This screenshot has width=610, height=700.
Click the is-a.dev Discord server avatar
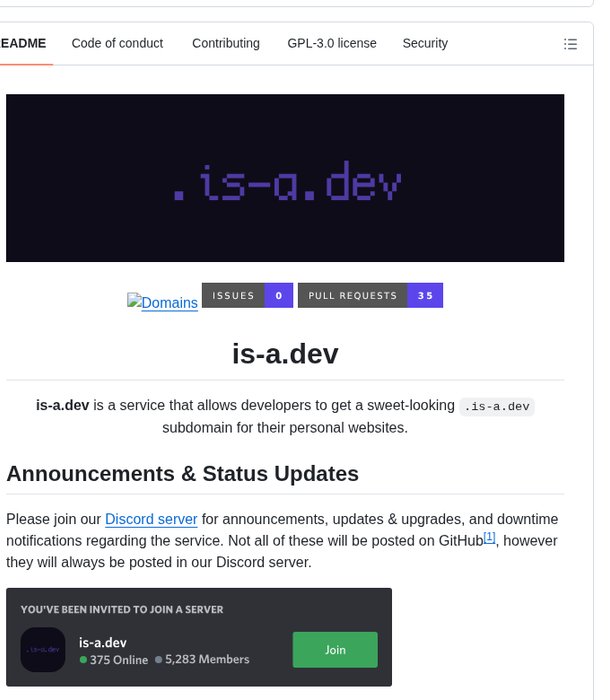pyautogui.click(x=43, y=650)
